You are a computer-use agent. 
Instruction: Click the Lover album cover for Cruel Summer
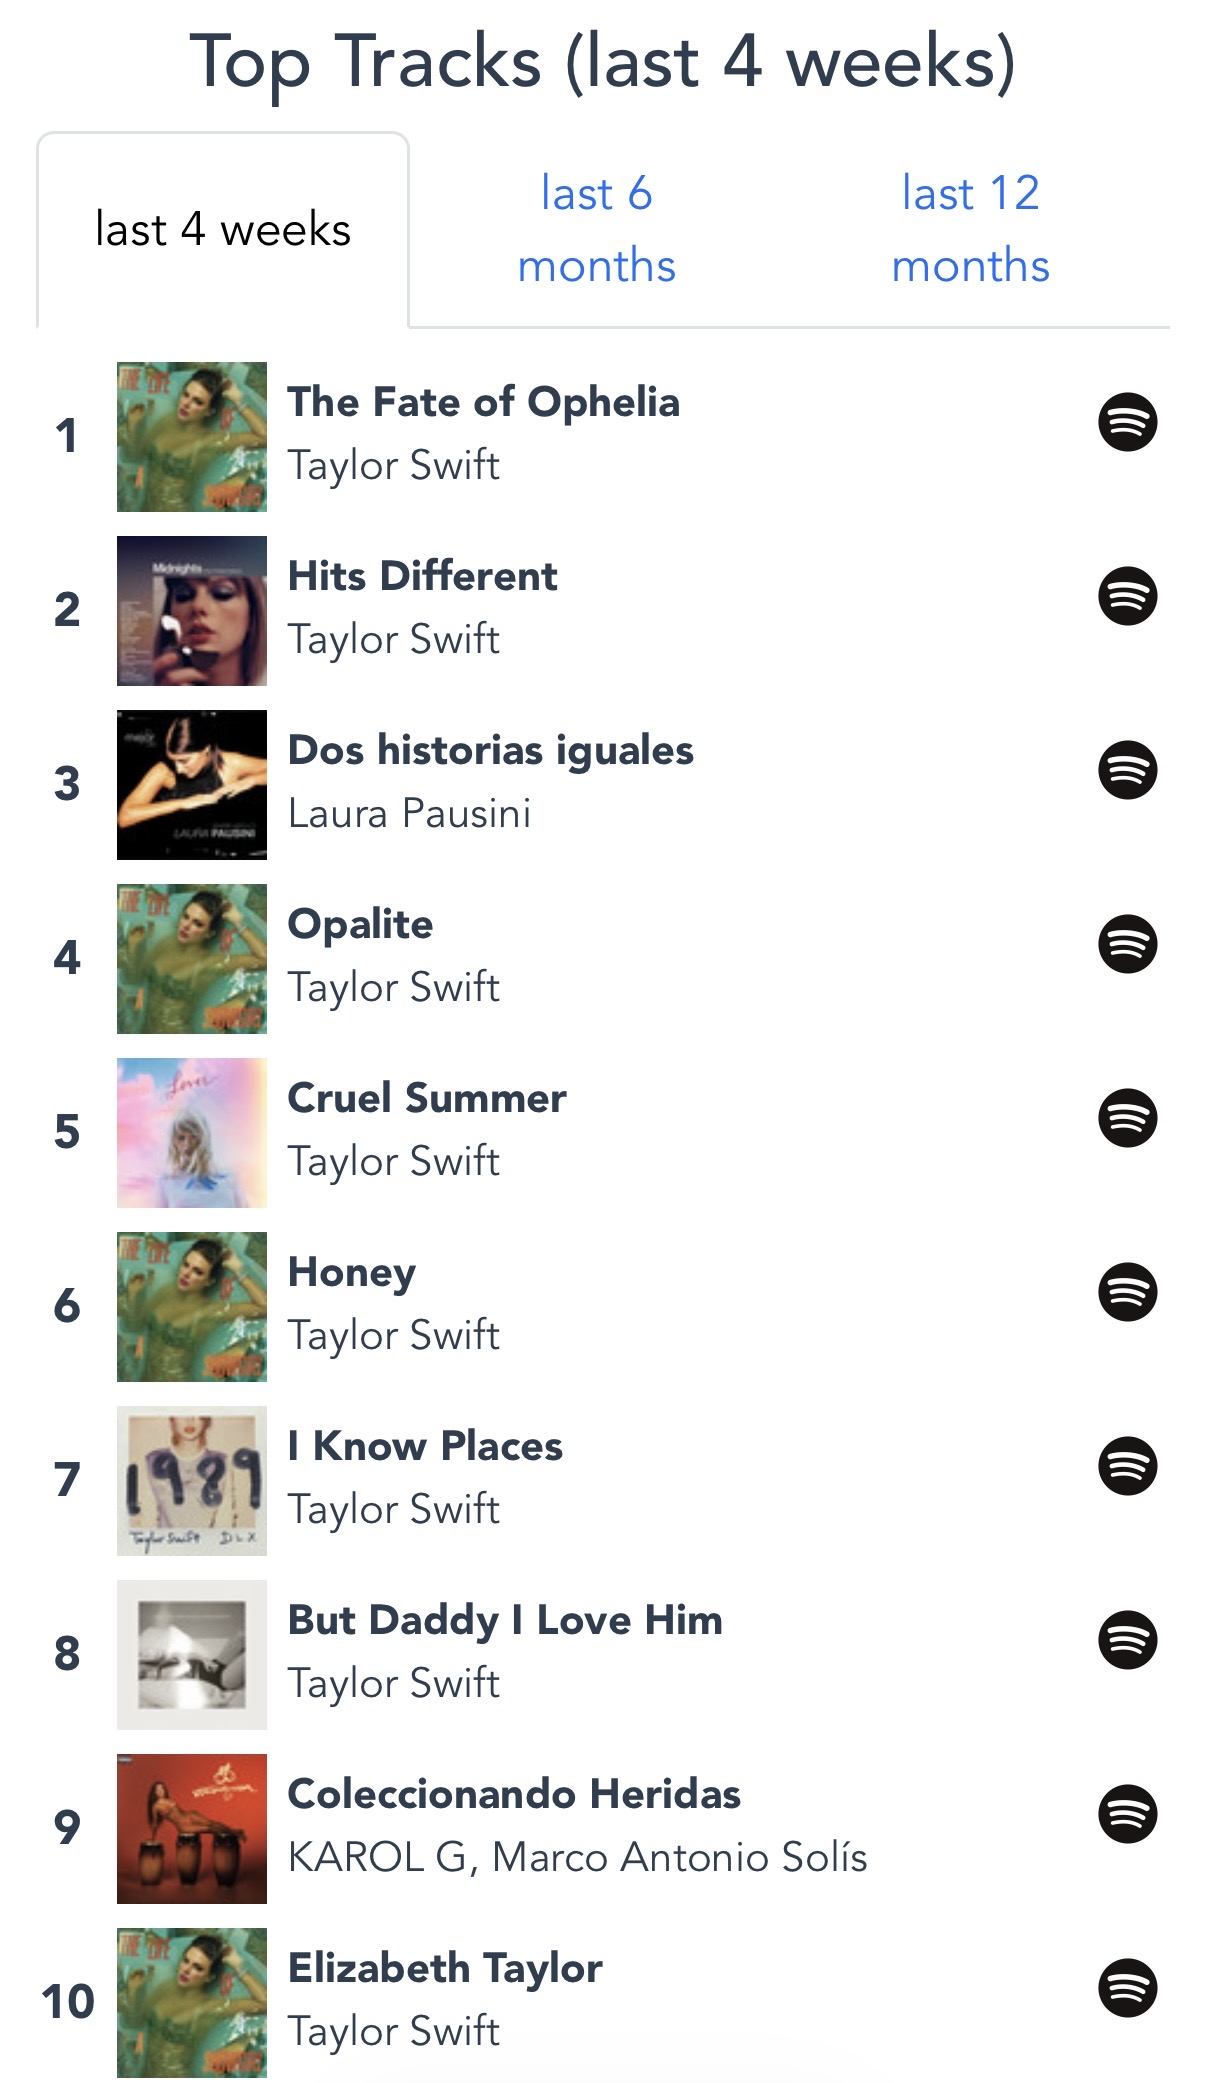(192, 1133)
